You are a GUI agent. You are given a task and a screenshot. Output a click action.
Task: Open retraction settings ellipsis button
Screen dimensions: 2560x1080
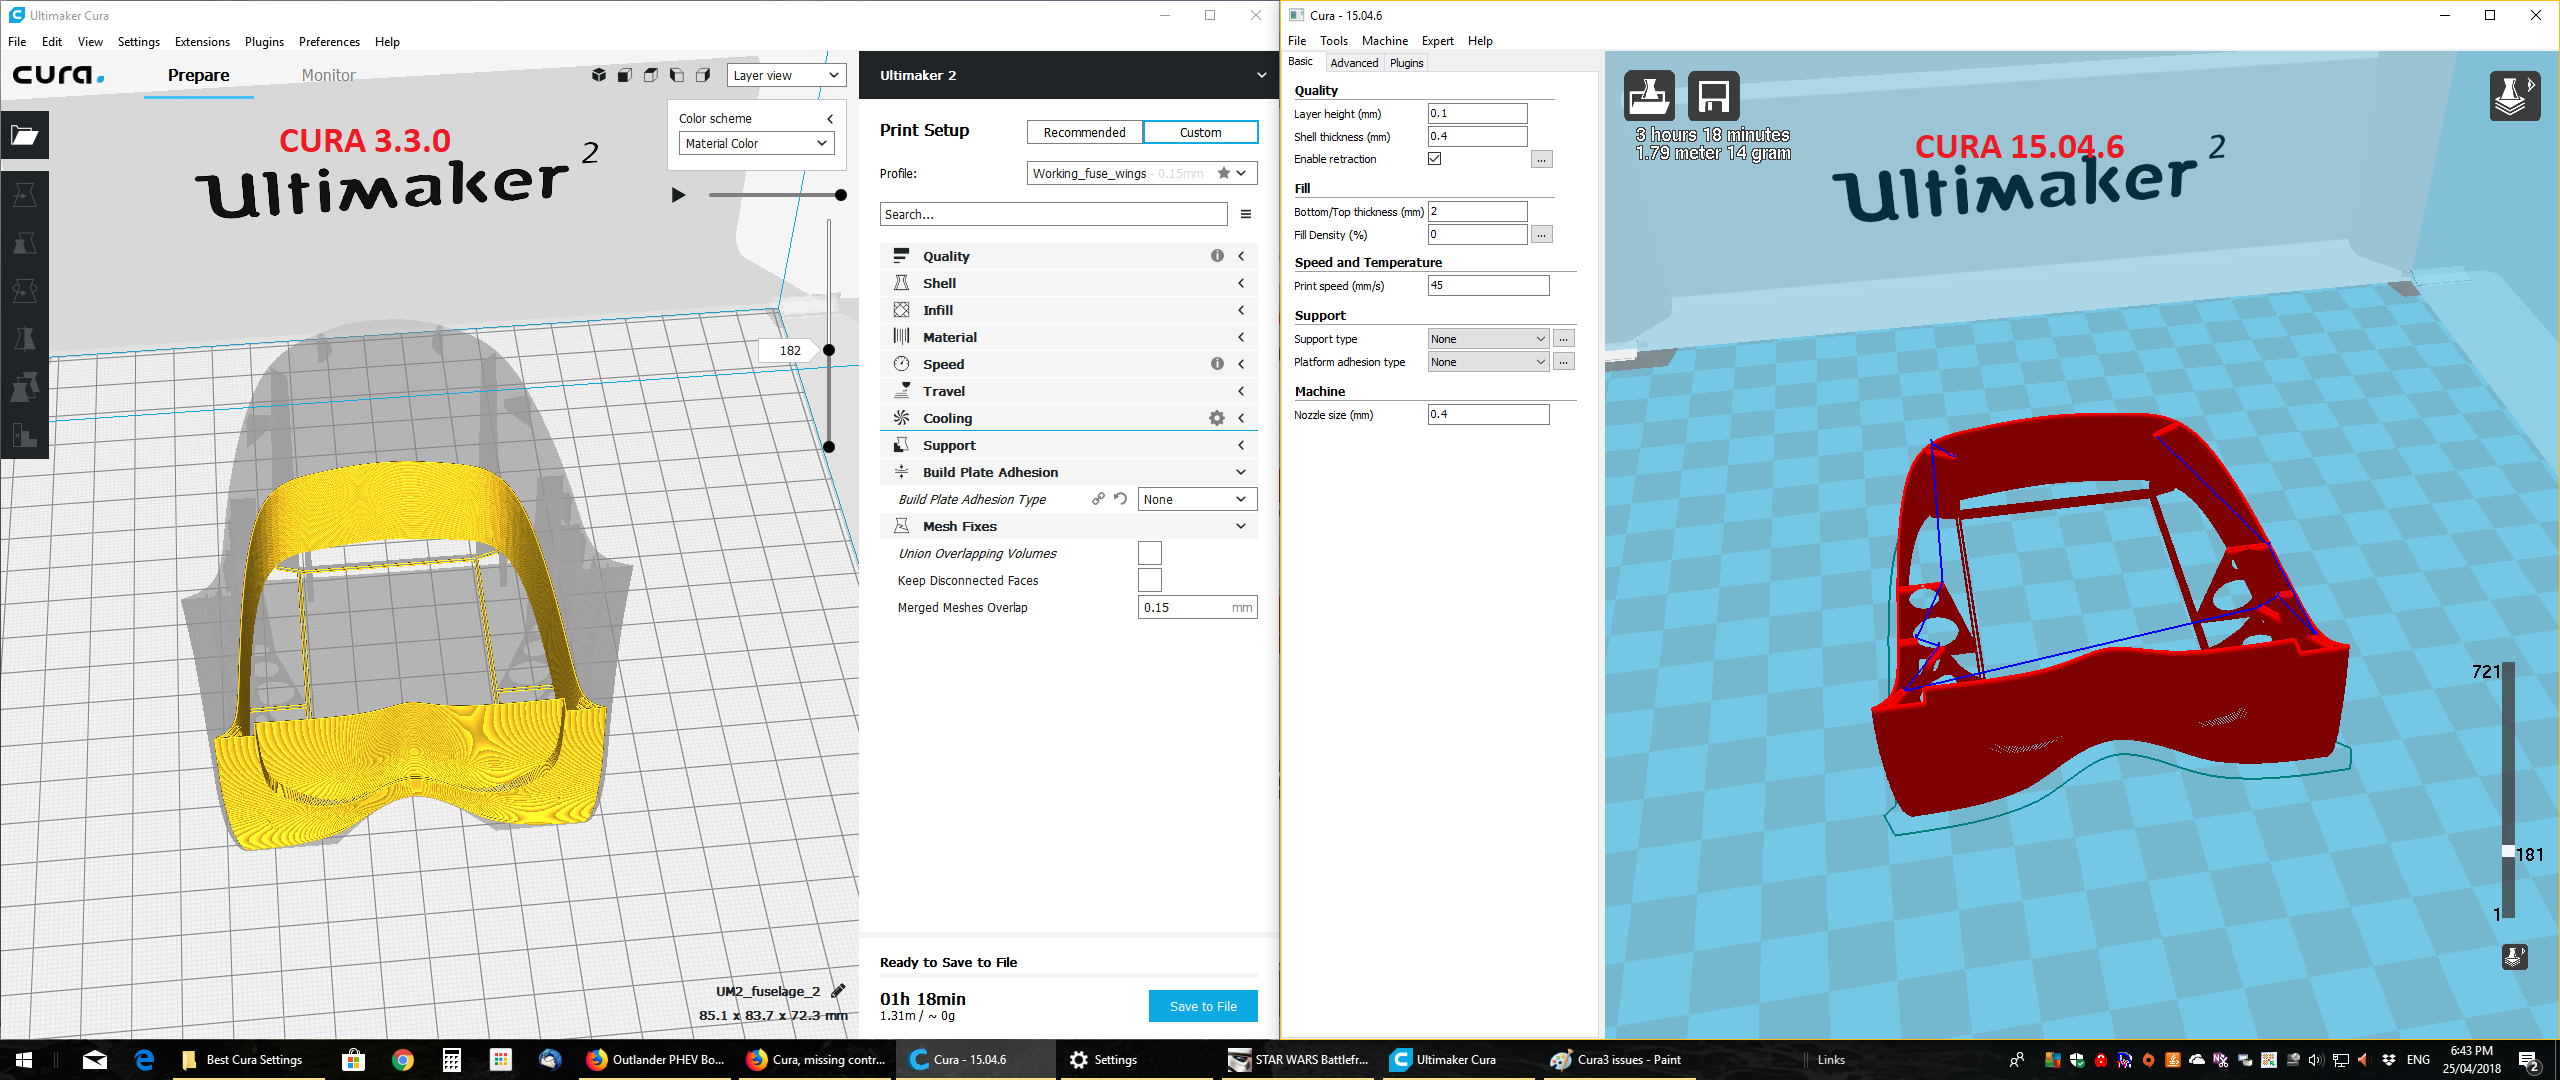[1542, 159]
